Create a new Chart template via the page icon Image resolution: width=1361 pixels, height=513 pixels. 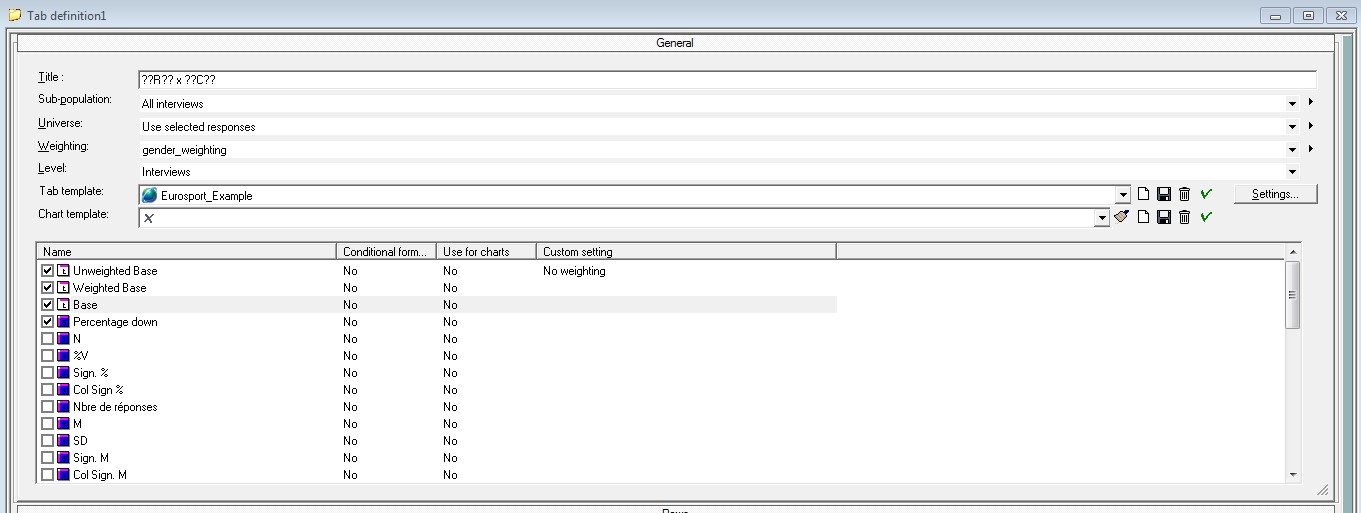point(1144,217)
